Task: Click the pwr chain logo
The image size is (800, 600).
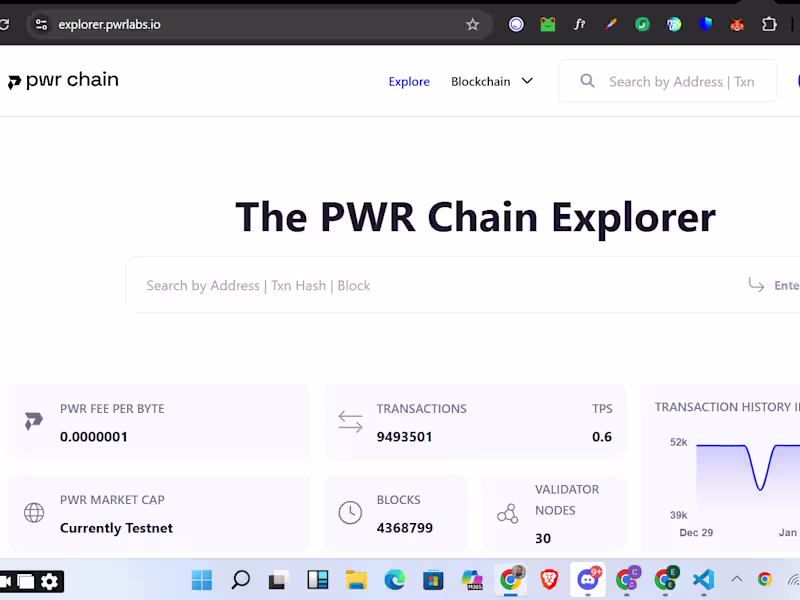Action: [63, 81]
